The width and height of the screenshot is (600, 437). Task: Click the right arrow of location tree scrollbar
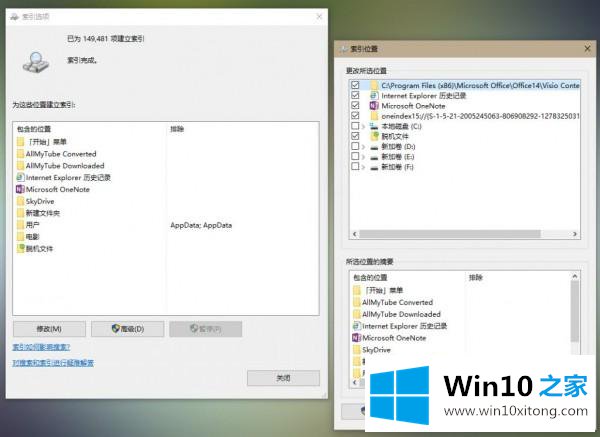pos(575,234)
